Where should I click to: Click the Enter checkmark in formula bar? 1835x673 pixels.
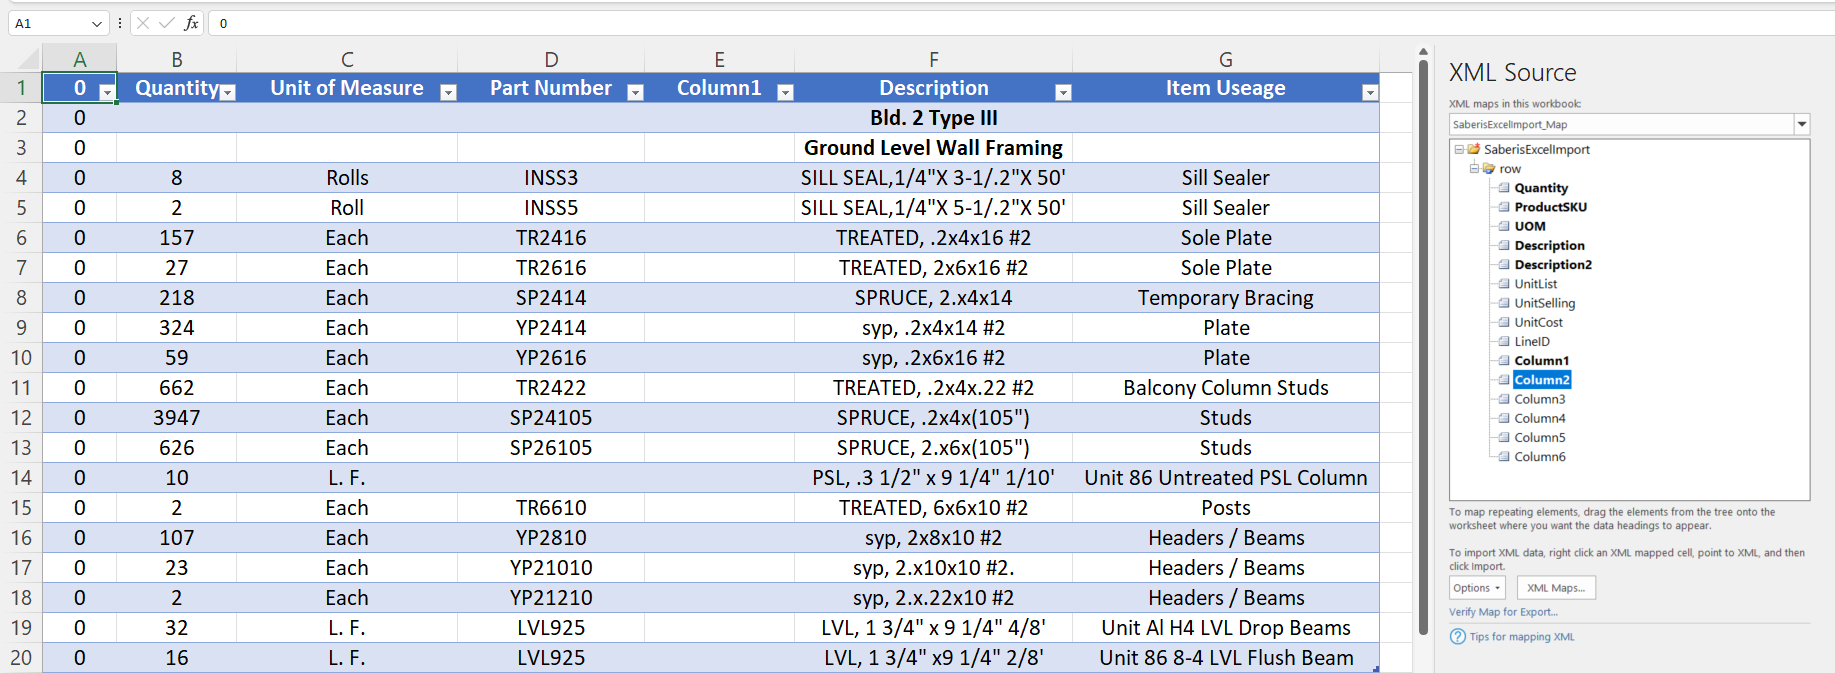[x=166, y=23]
